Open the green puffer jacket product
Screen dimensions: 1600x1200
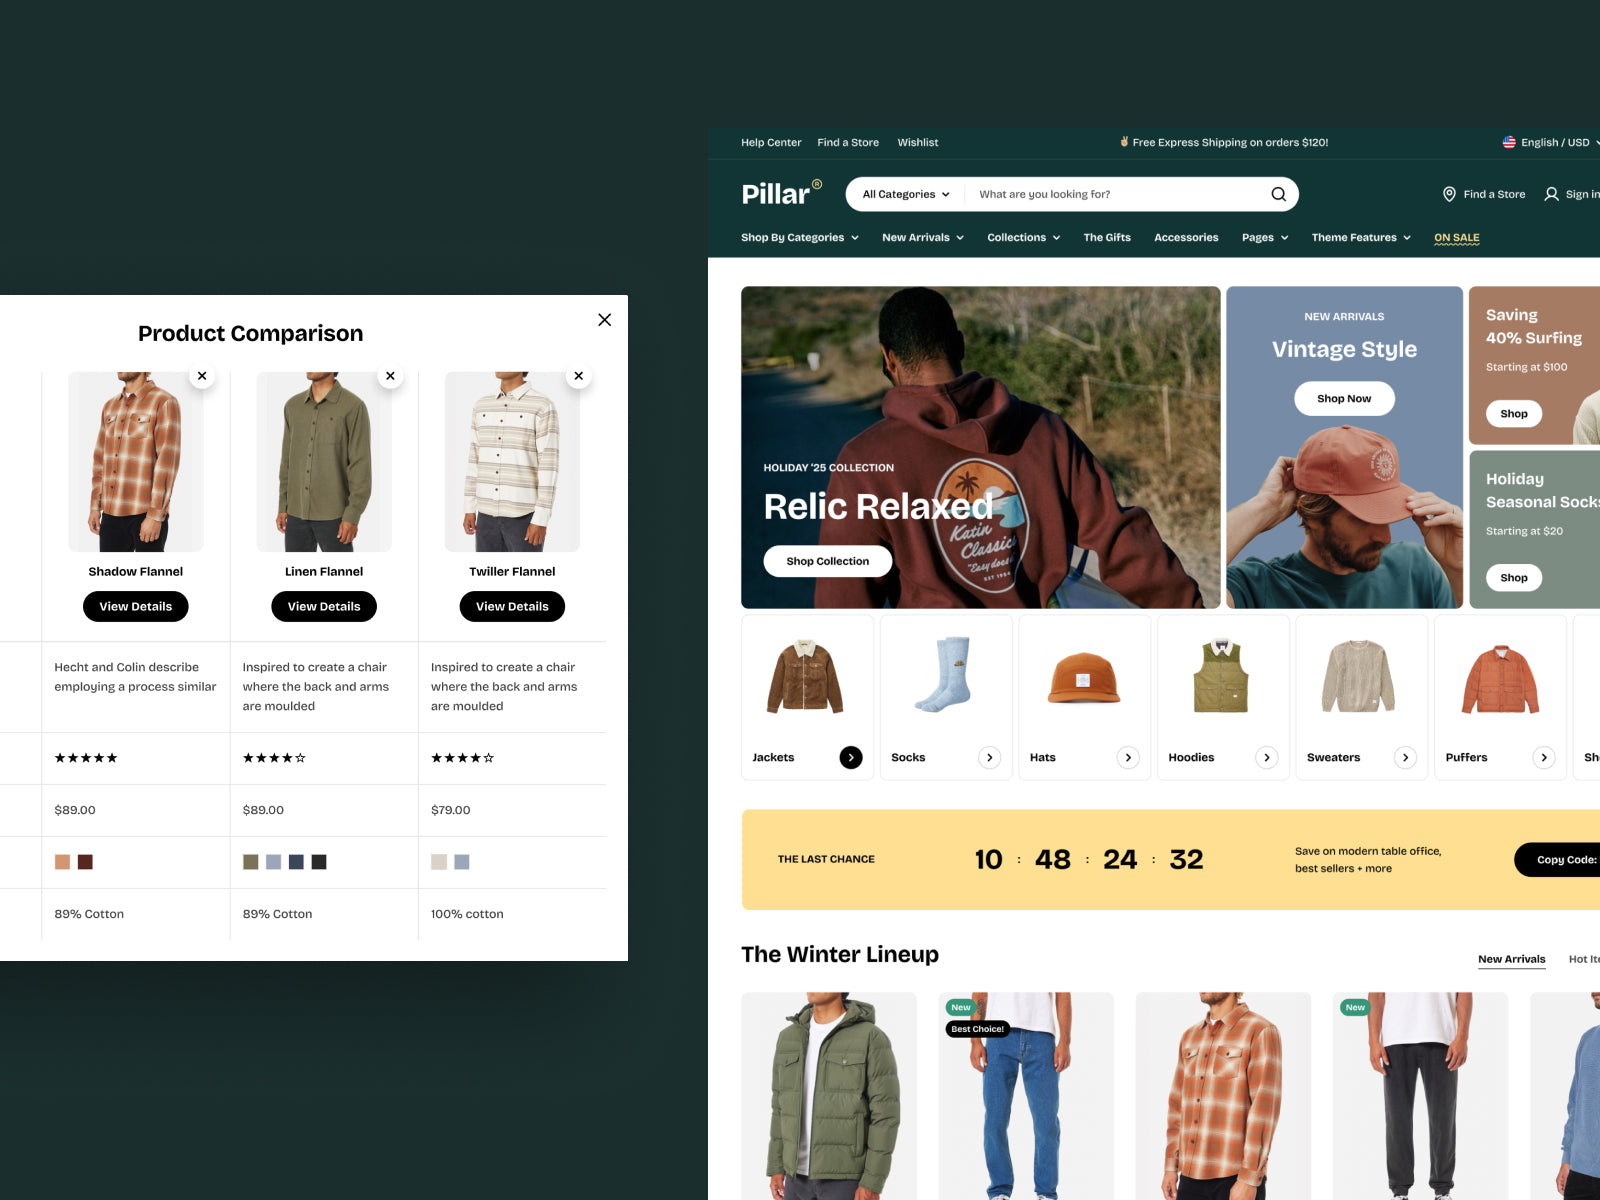[829, 1096]
